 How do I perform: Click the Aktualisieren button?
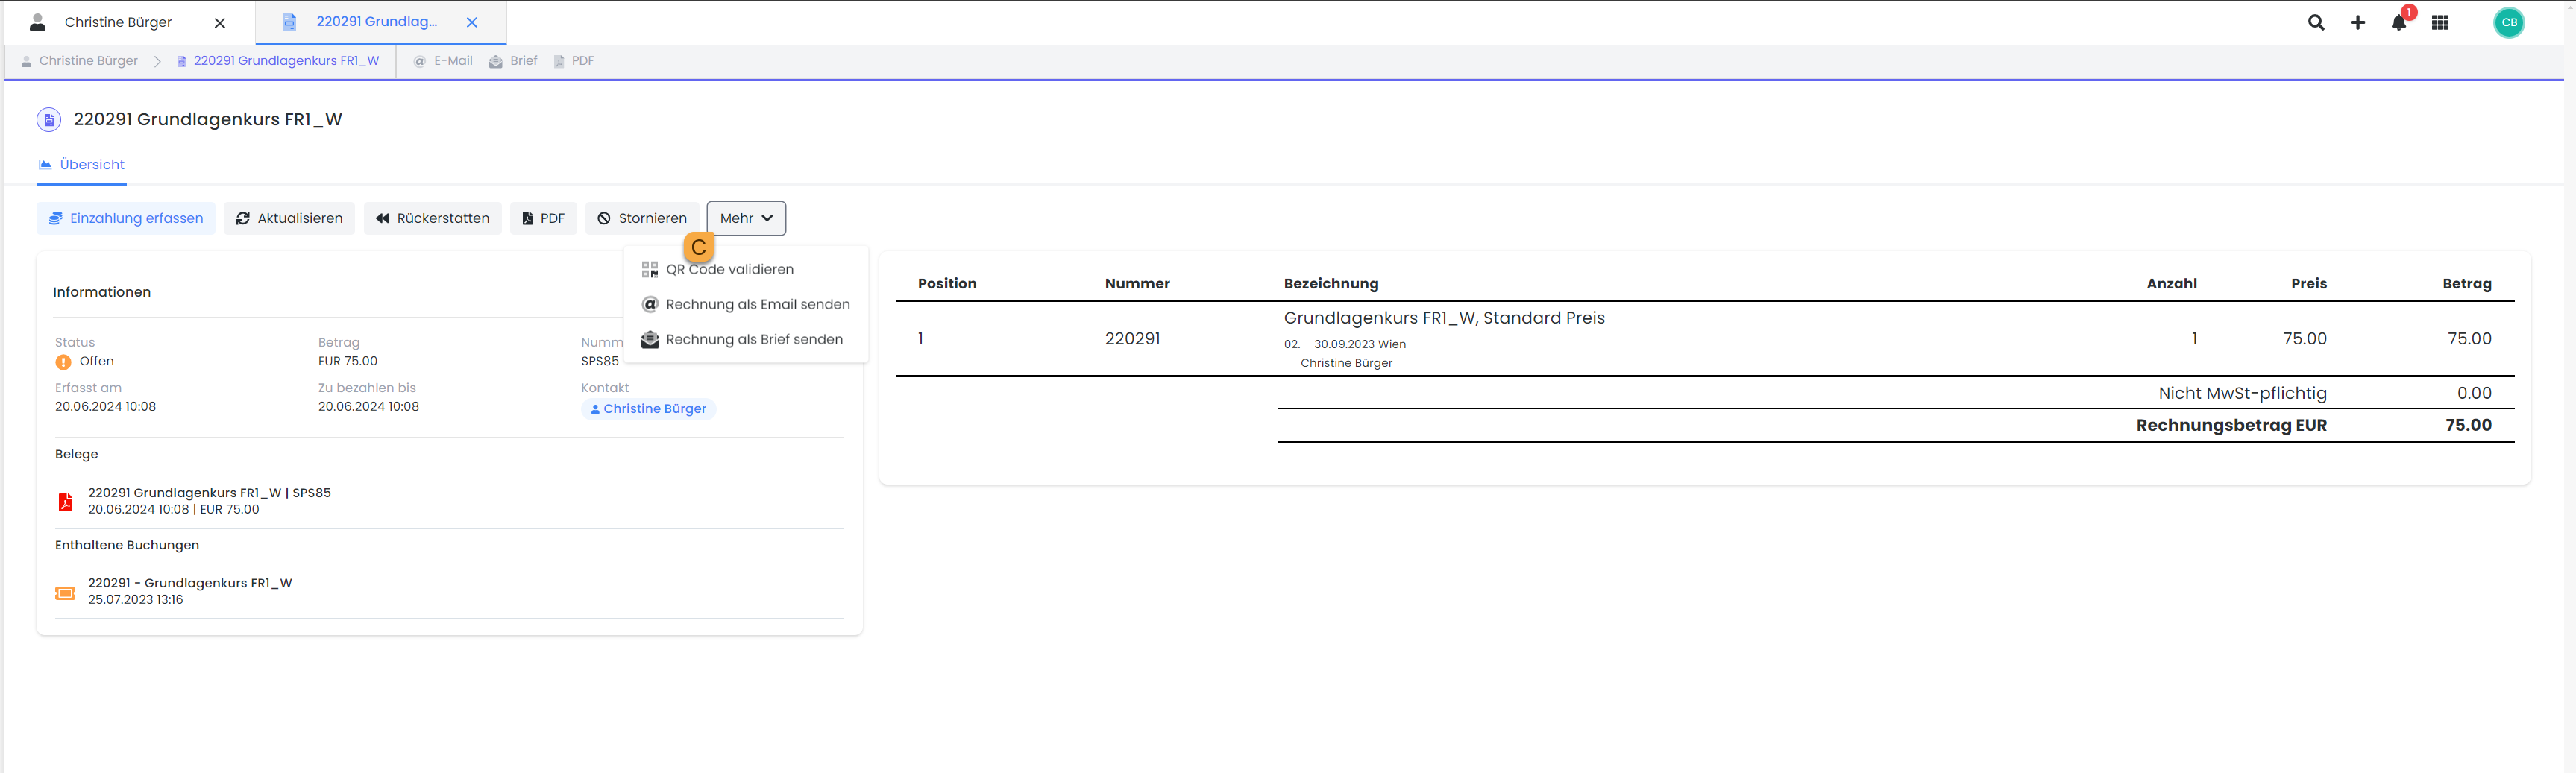(x=289, y=218)
